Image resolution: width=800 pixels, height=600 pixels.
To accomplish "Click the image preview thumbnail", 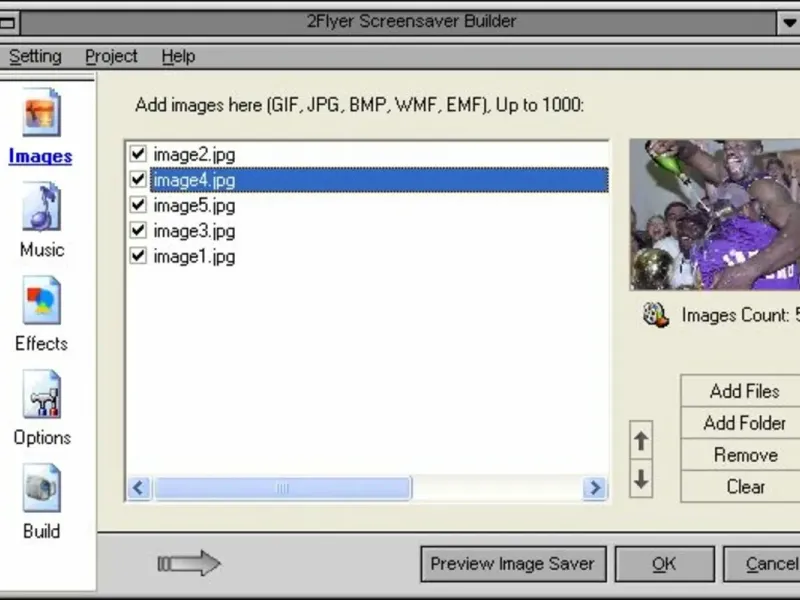I will coord(714,215).
